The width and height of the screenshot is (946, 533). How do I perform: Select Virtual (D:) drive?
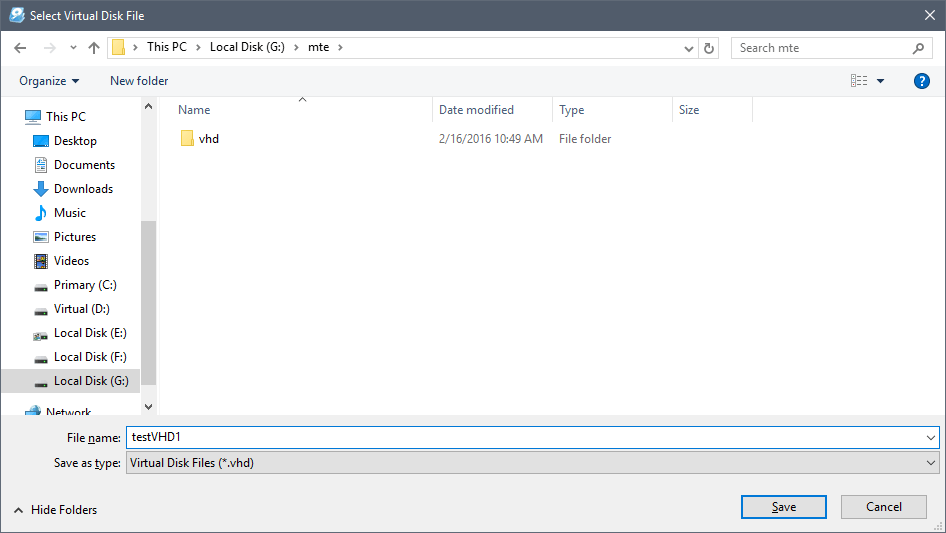point(81,309)
